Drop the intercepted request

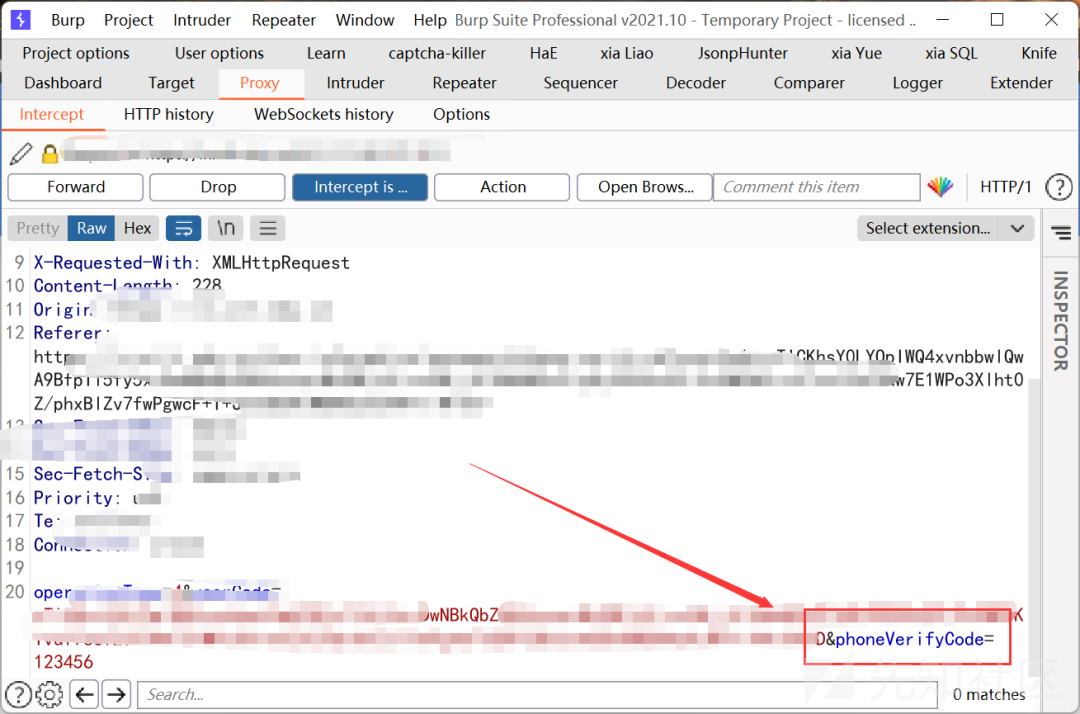(218, 187)
